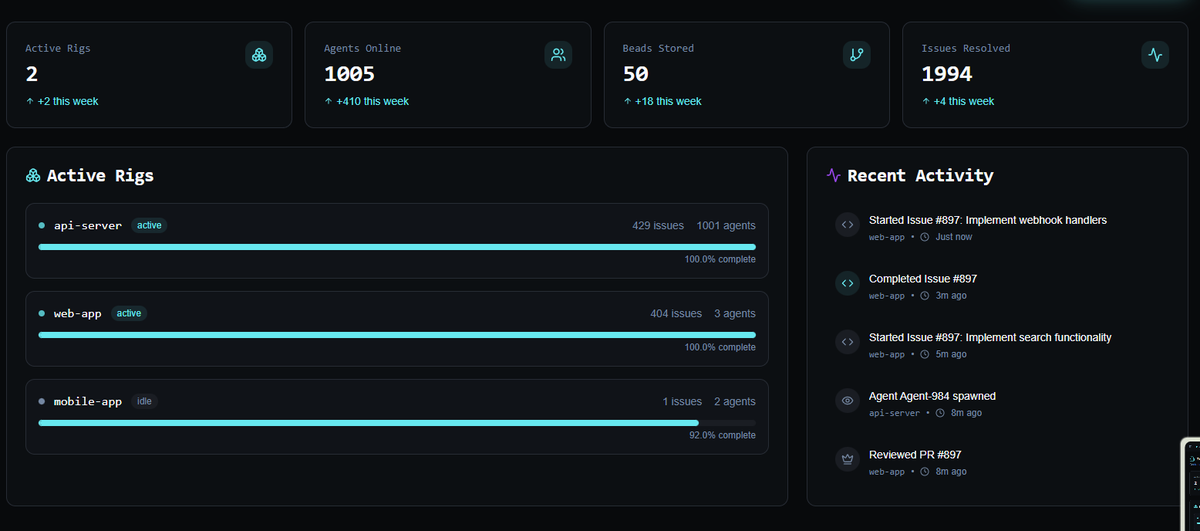The image size is (1200, 531).
Task: Click the idle badge on mobile-app
Action: pyautogui.click(x=144, y=401)
